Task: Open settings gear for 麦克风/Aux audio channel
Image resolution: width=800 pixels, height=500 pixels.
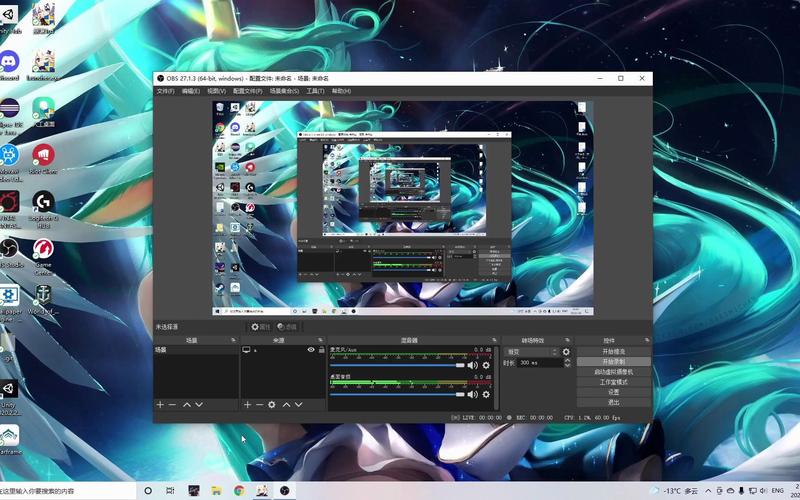Action: point(486,365)
